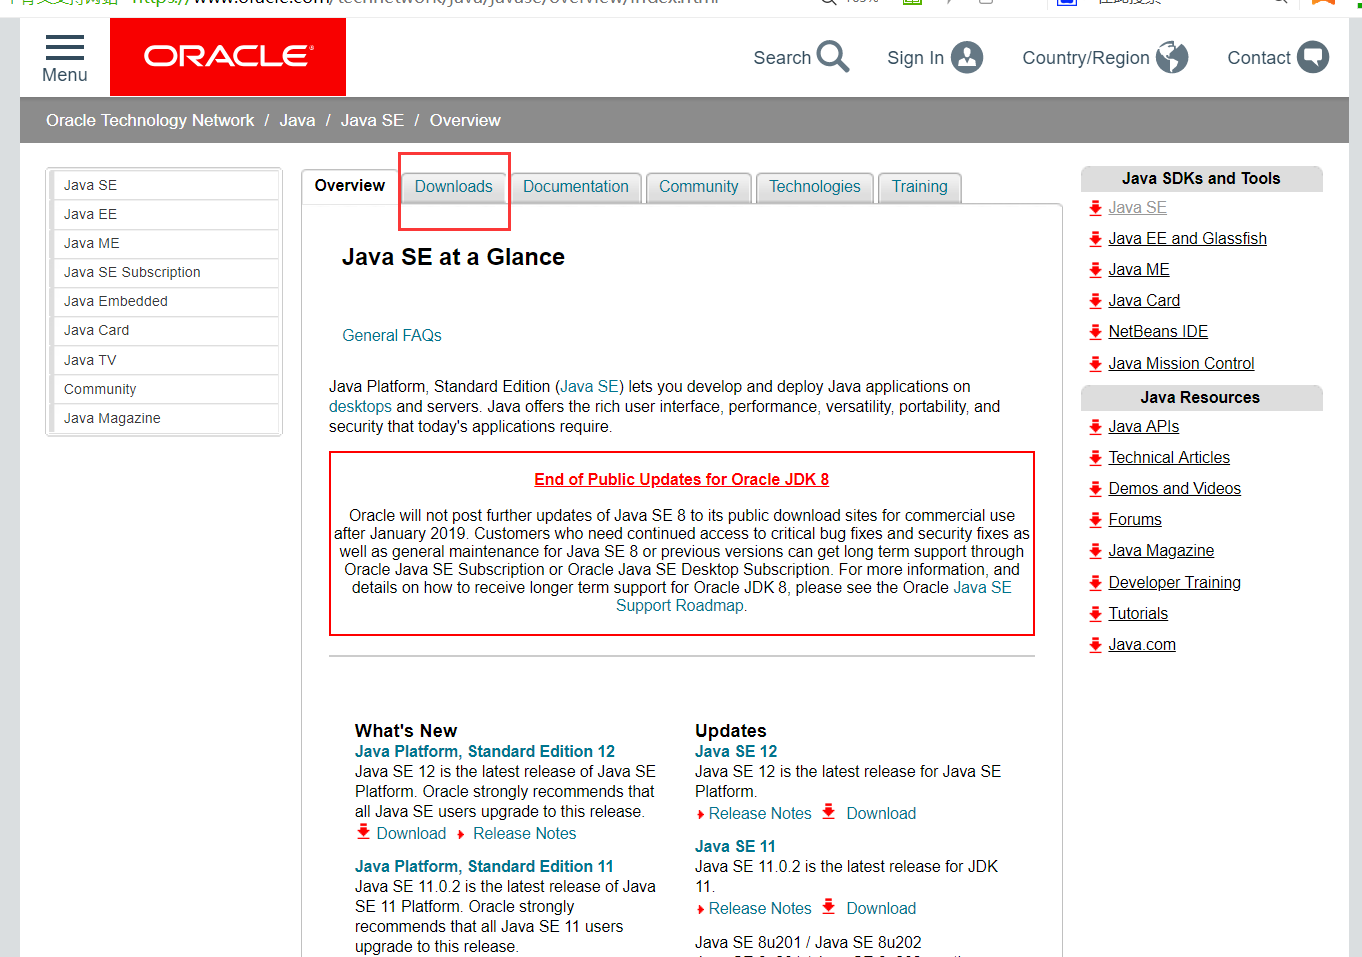Click the Contact chat bubble icon

pyautogui.click(x=1313, y=57)
